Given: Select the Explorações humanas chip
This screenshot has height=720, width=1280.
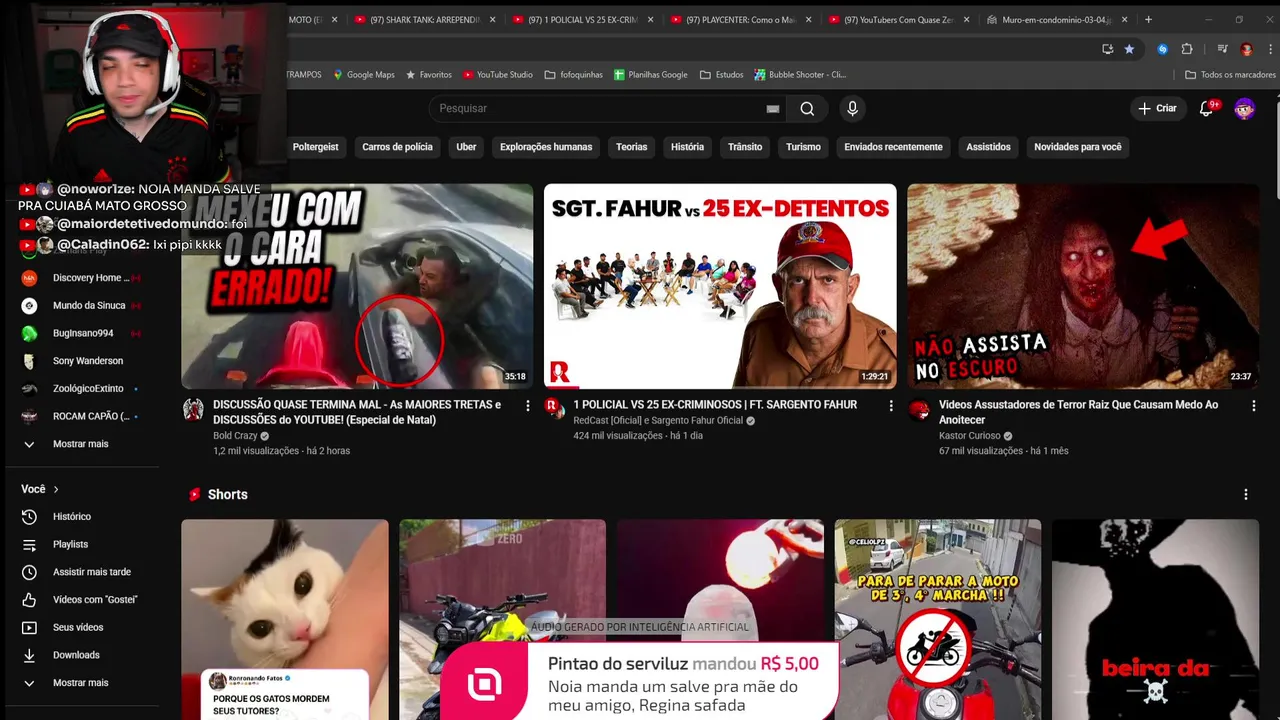Looking at the screenshot, I should click(546, 147).
